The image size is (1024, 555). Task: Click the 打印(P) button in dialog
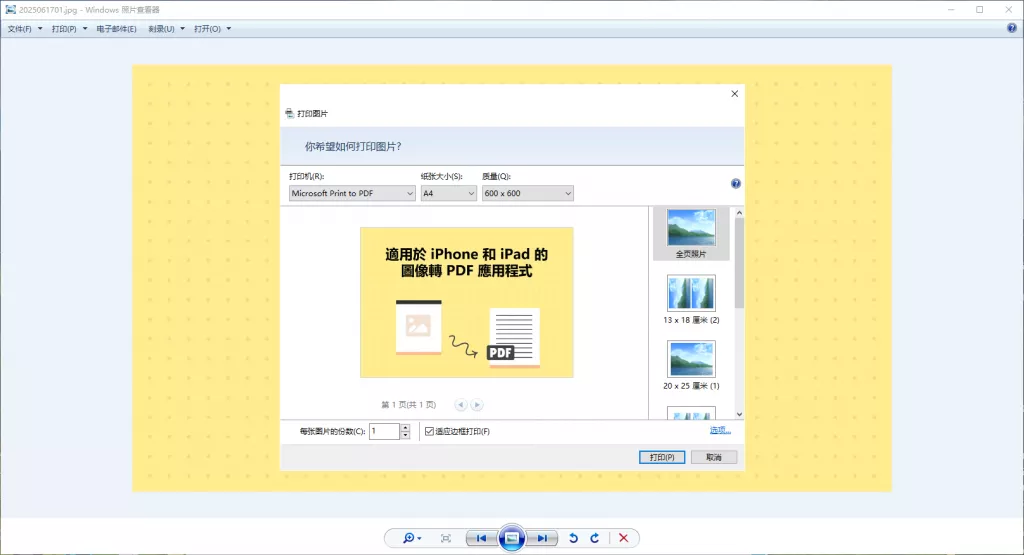[662, 457]
